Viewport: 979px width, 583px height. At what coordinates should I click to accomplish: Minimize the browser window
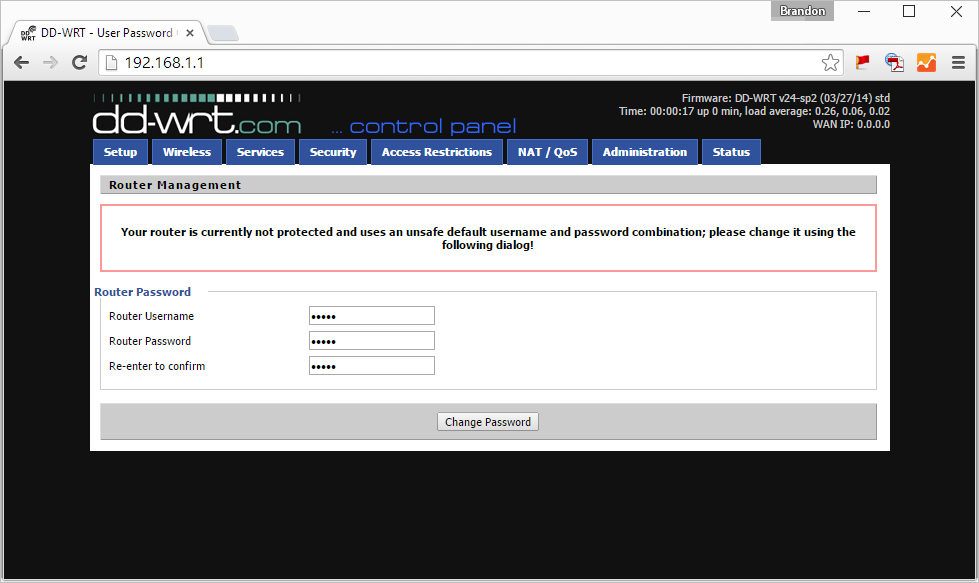pyautogui.click(x=864, y=11)
